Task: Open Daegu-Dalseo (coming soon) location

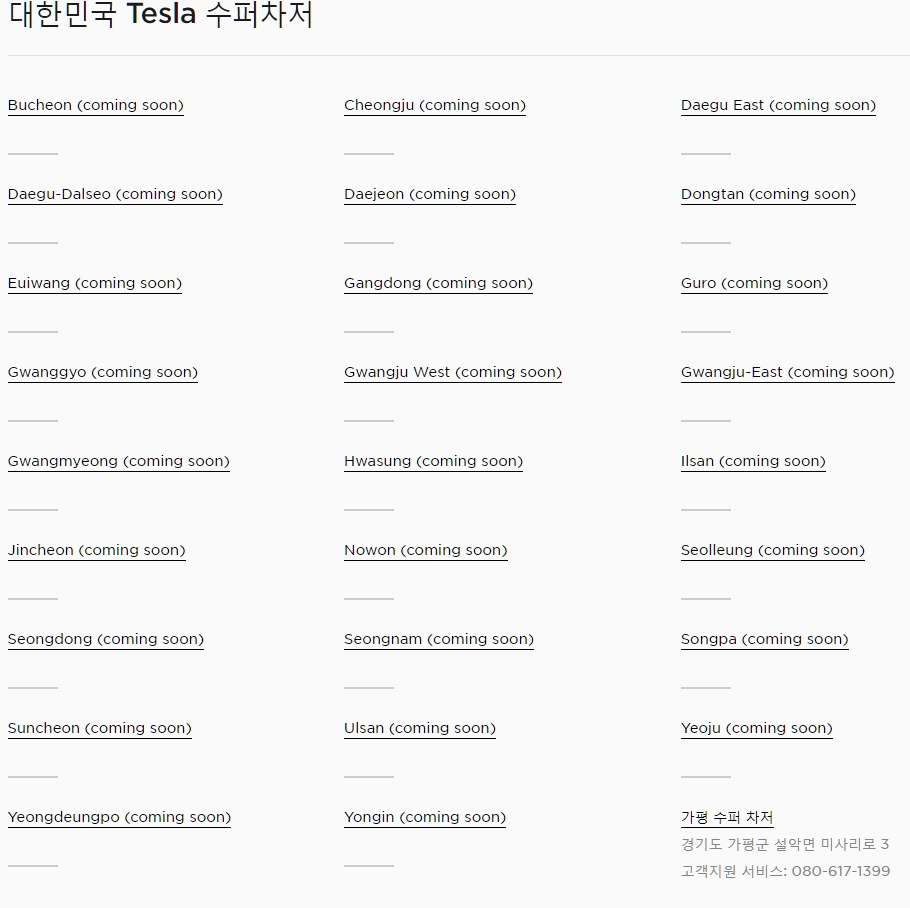Action: pyautogui.click(x=115, y=195)
